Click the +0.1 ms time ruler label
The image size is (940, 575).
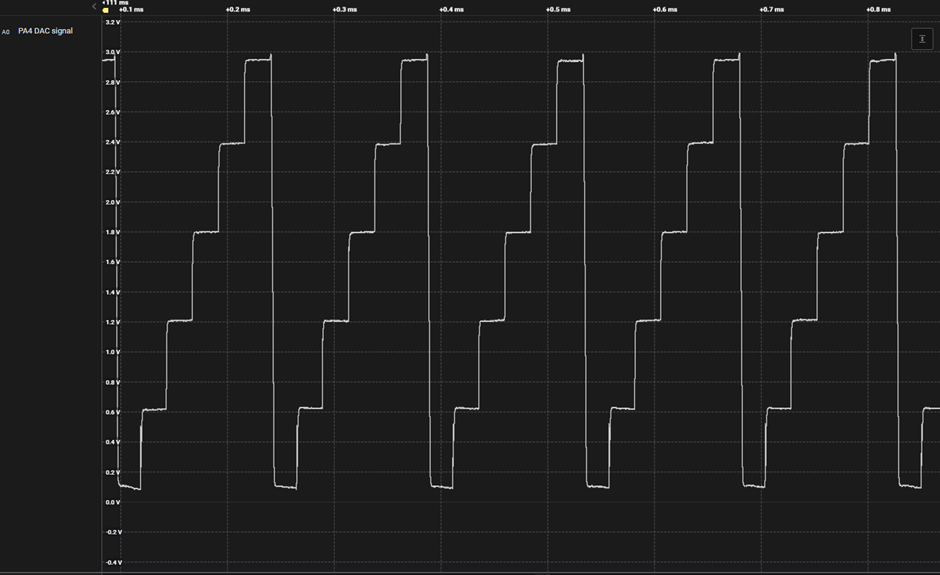tap(131, 10)
